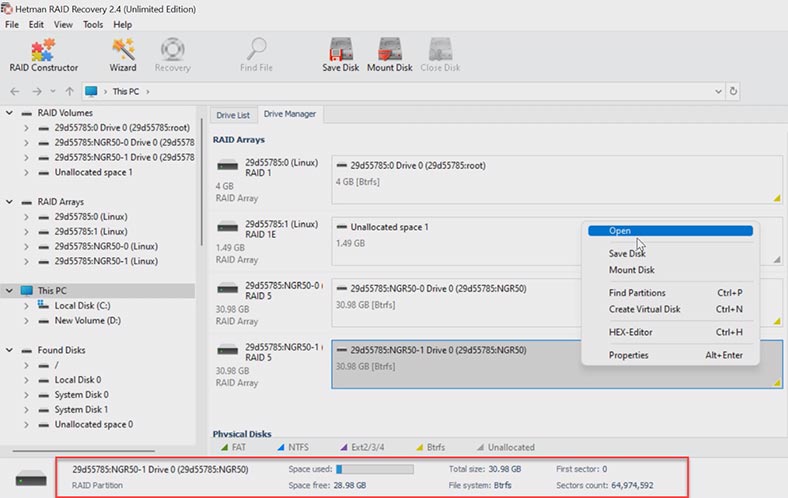
Task: Go up one level arrow
Action: tap(69, 91)
